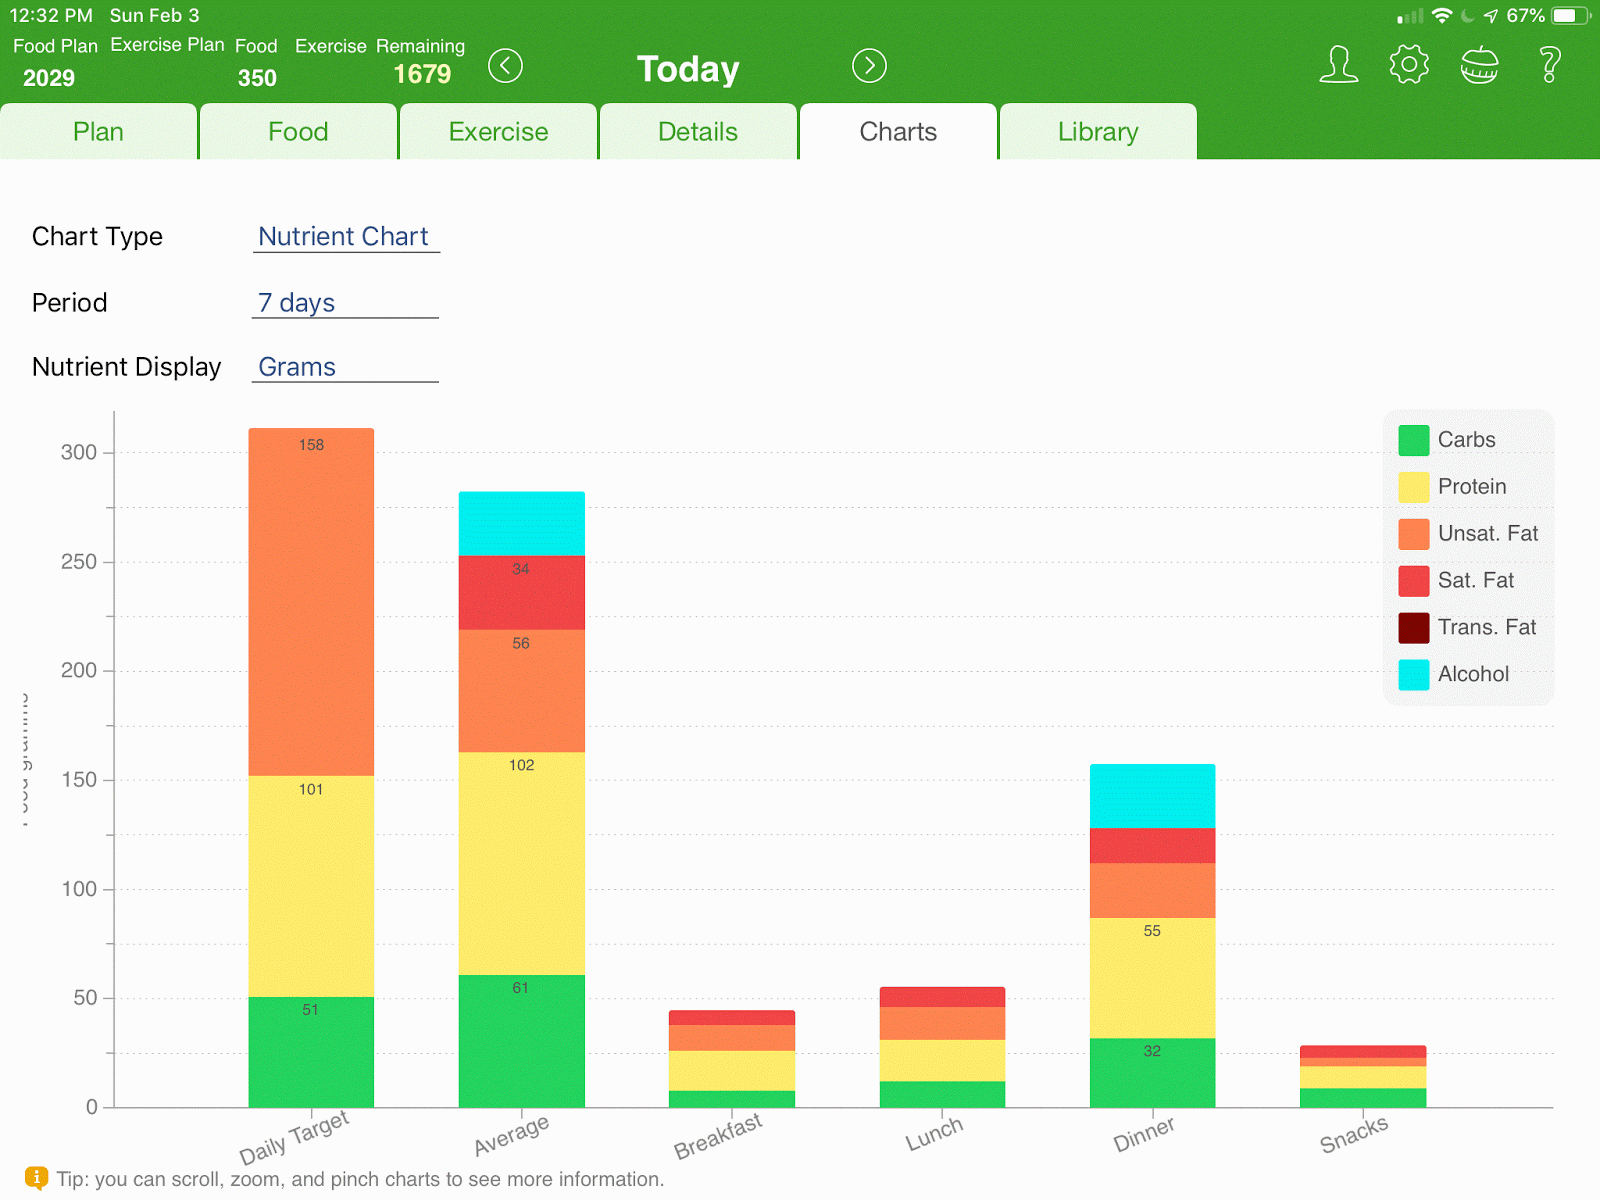Screen dimensions: 1600x1200
Task: Tap the Carbs green legend swatch
Action: (x=1414, y=440)
